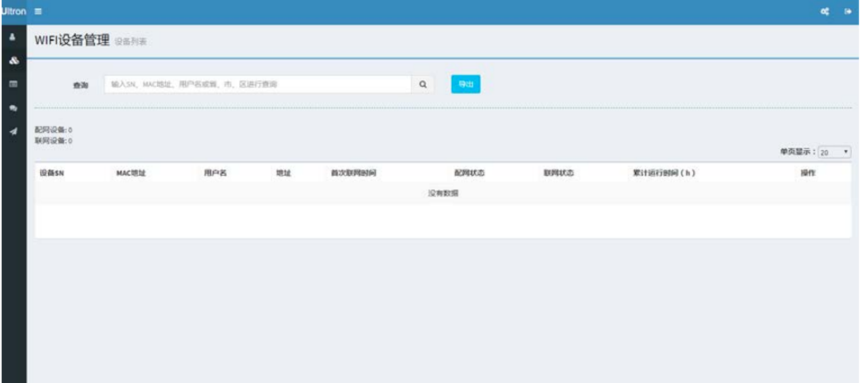860x383 pixels.
Task: Open the settings gears icon in header
Action: [824, 12]
